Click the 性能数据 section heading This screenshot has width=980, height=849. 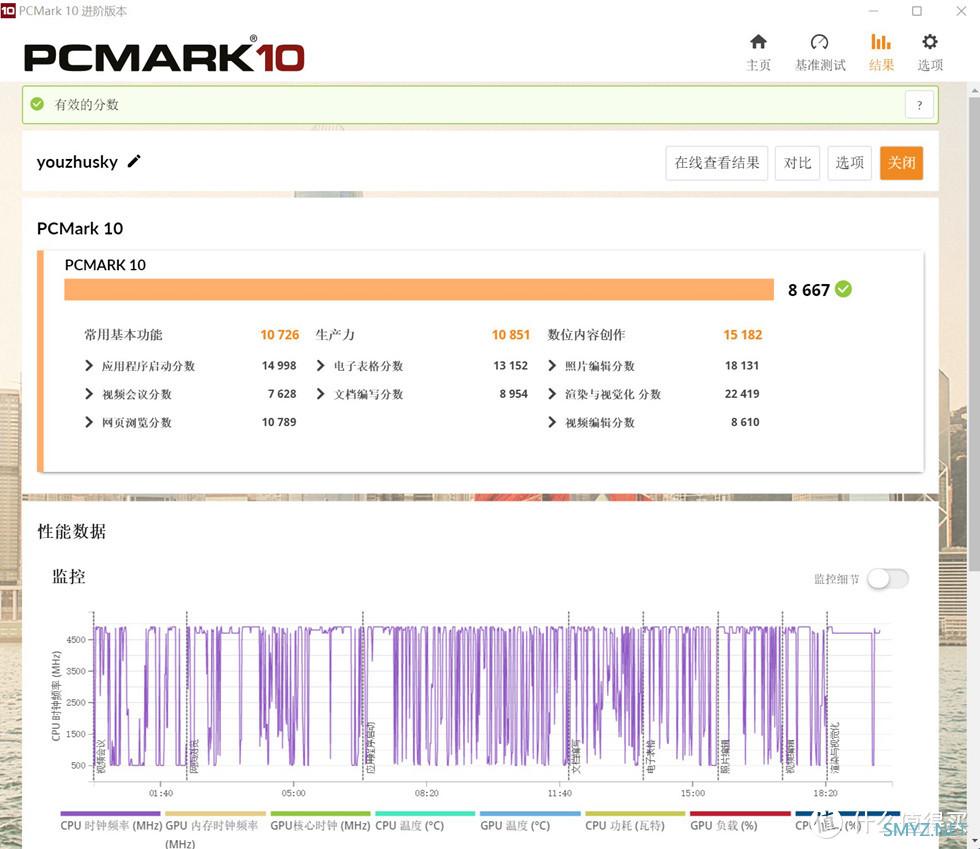[x=72, y=531]
